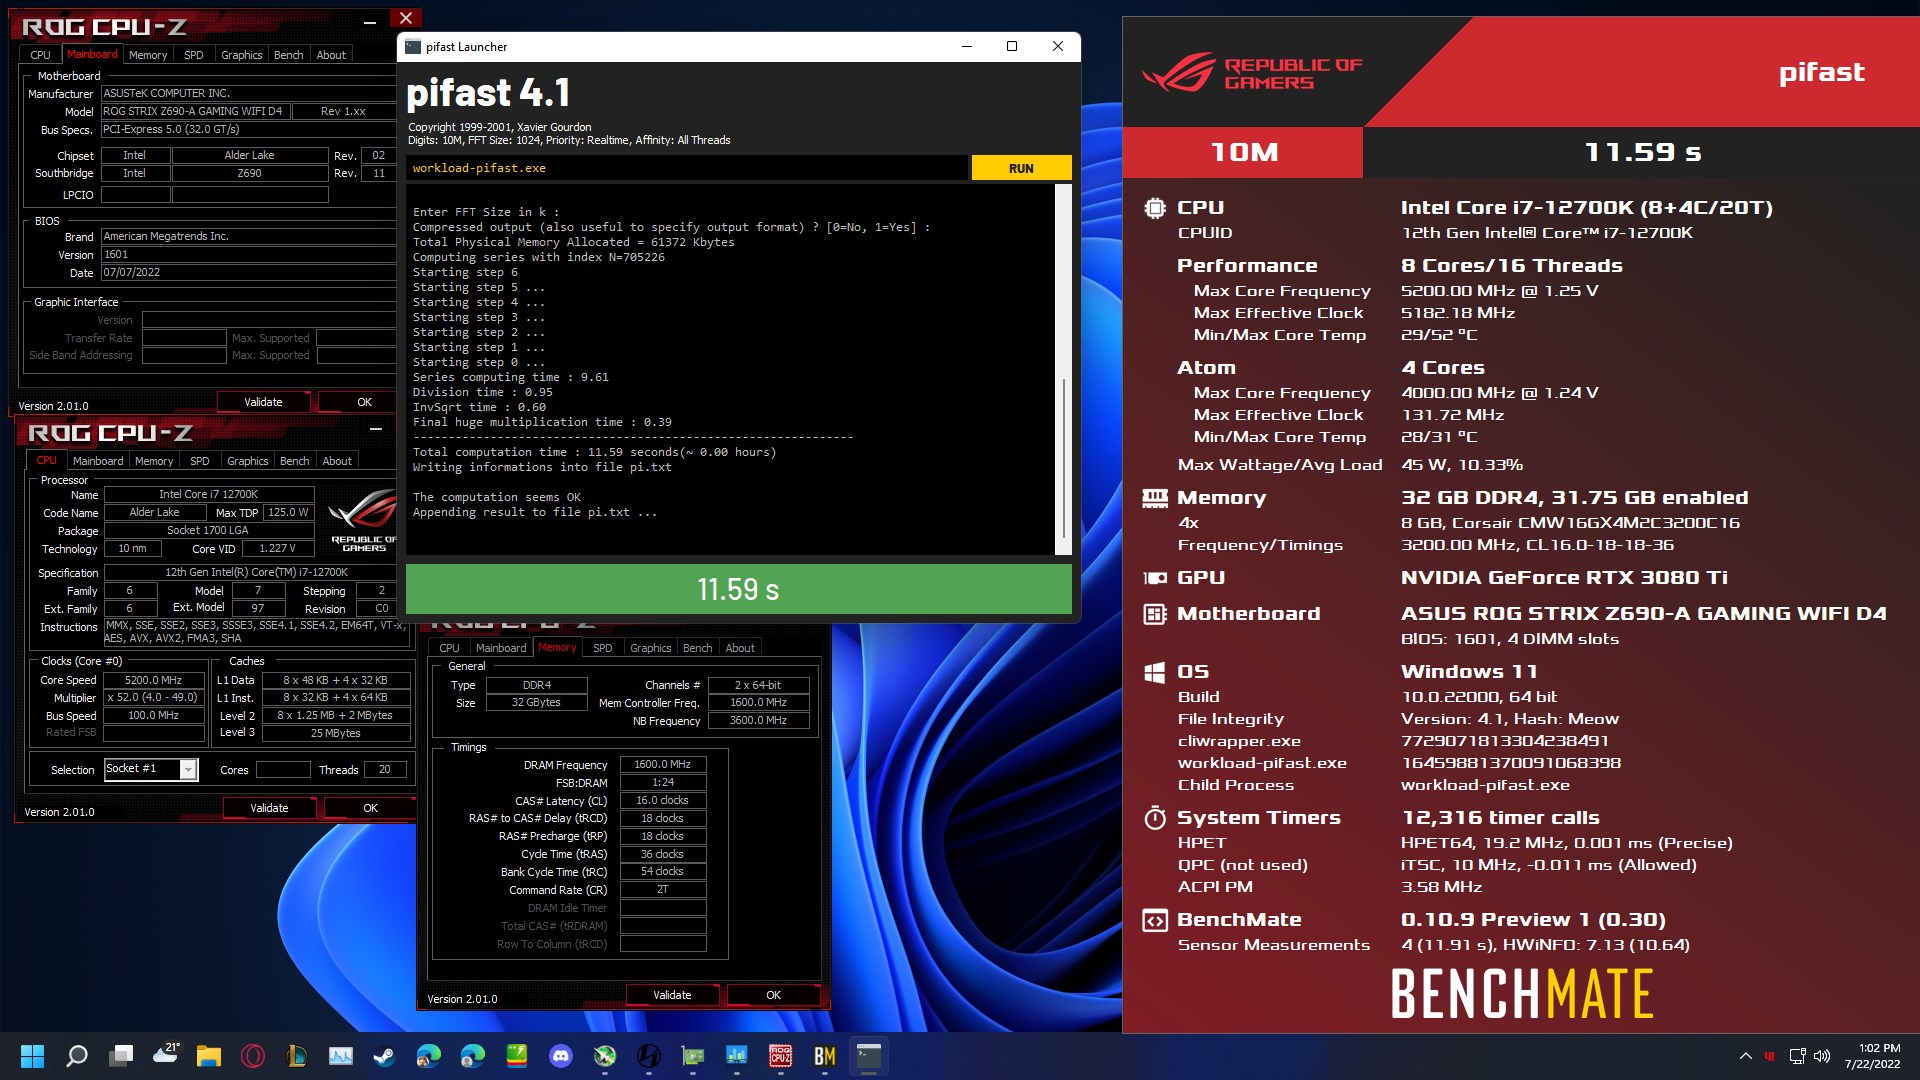Open the black circular lightning app icon
Image resolution: width=1920 pixels, height=1080 pixels.
[649, 1056]
